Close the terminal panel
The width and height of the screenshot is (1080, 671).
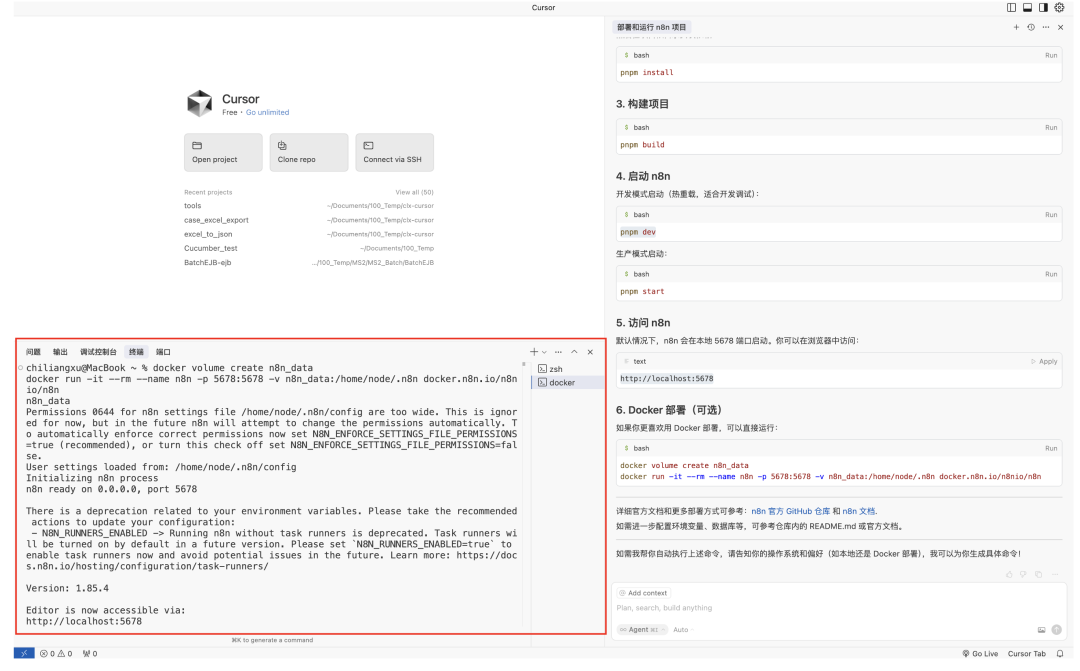coord(590,352)
